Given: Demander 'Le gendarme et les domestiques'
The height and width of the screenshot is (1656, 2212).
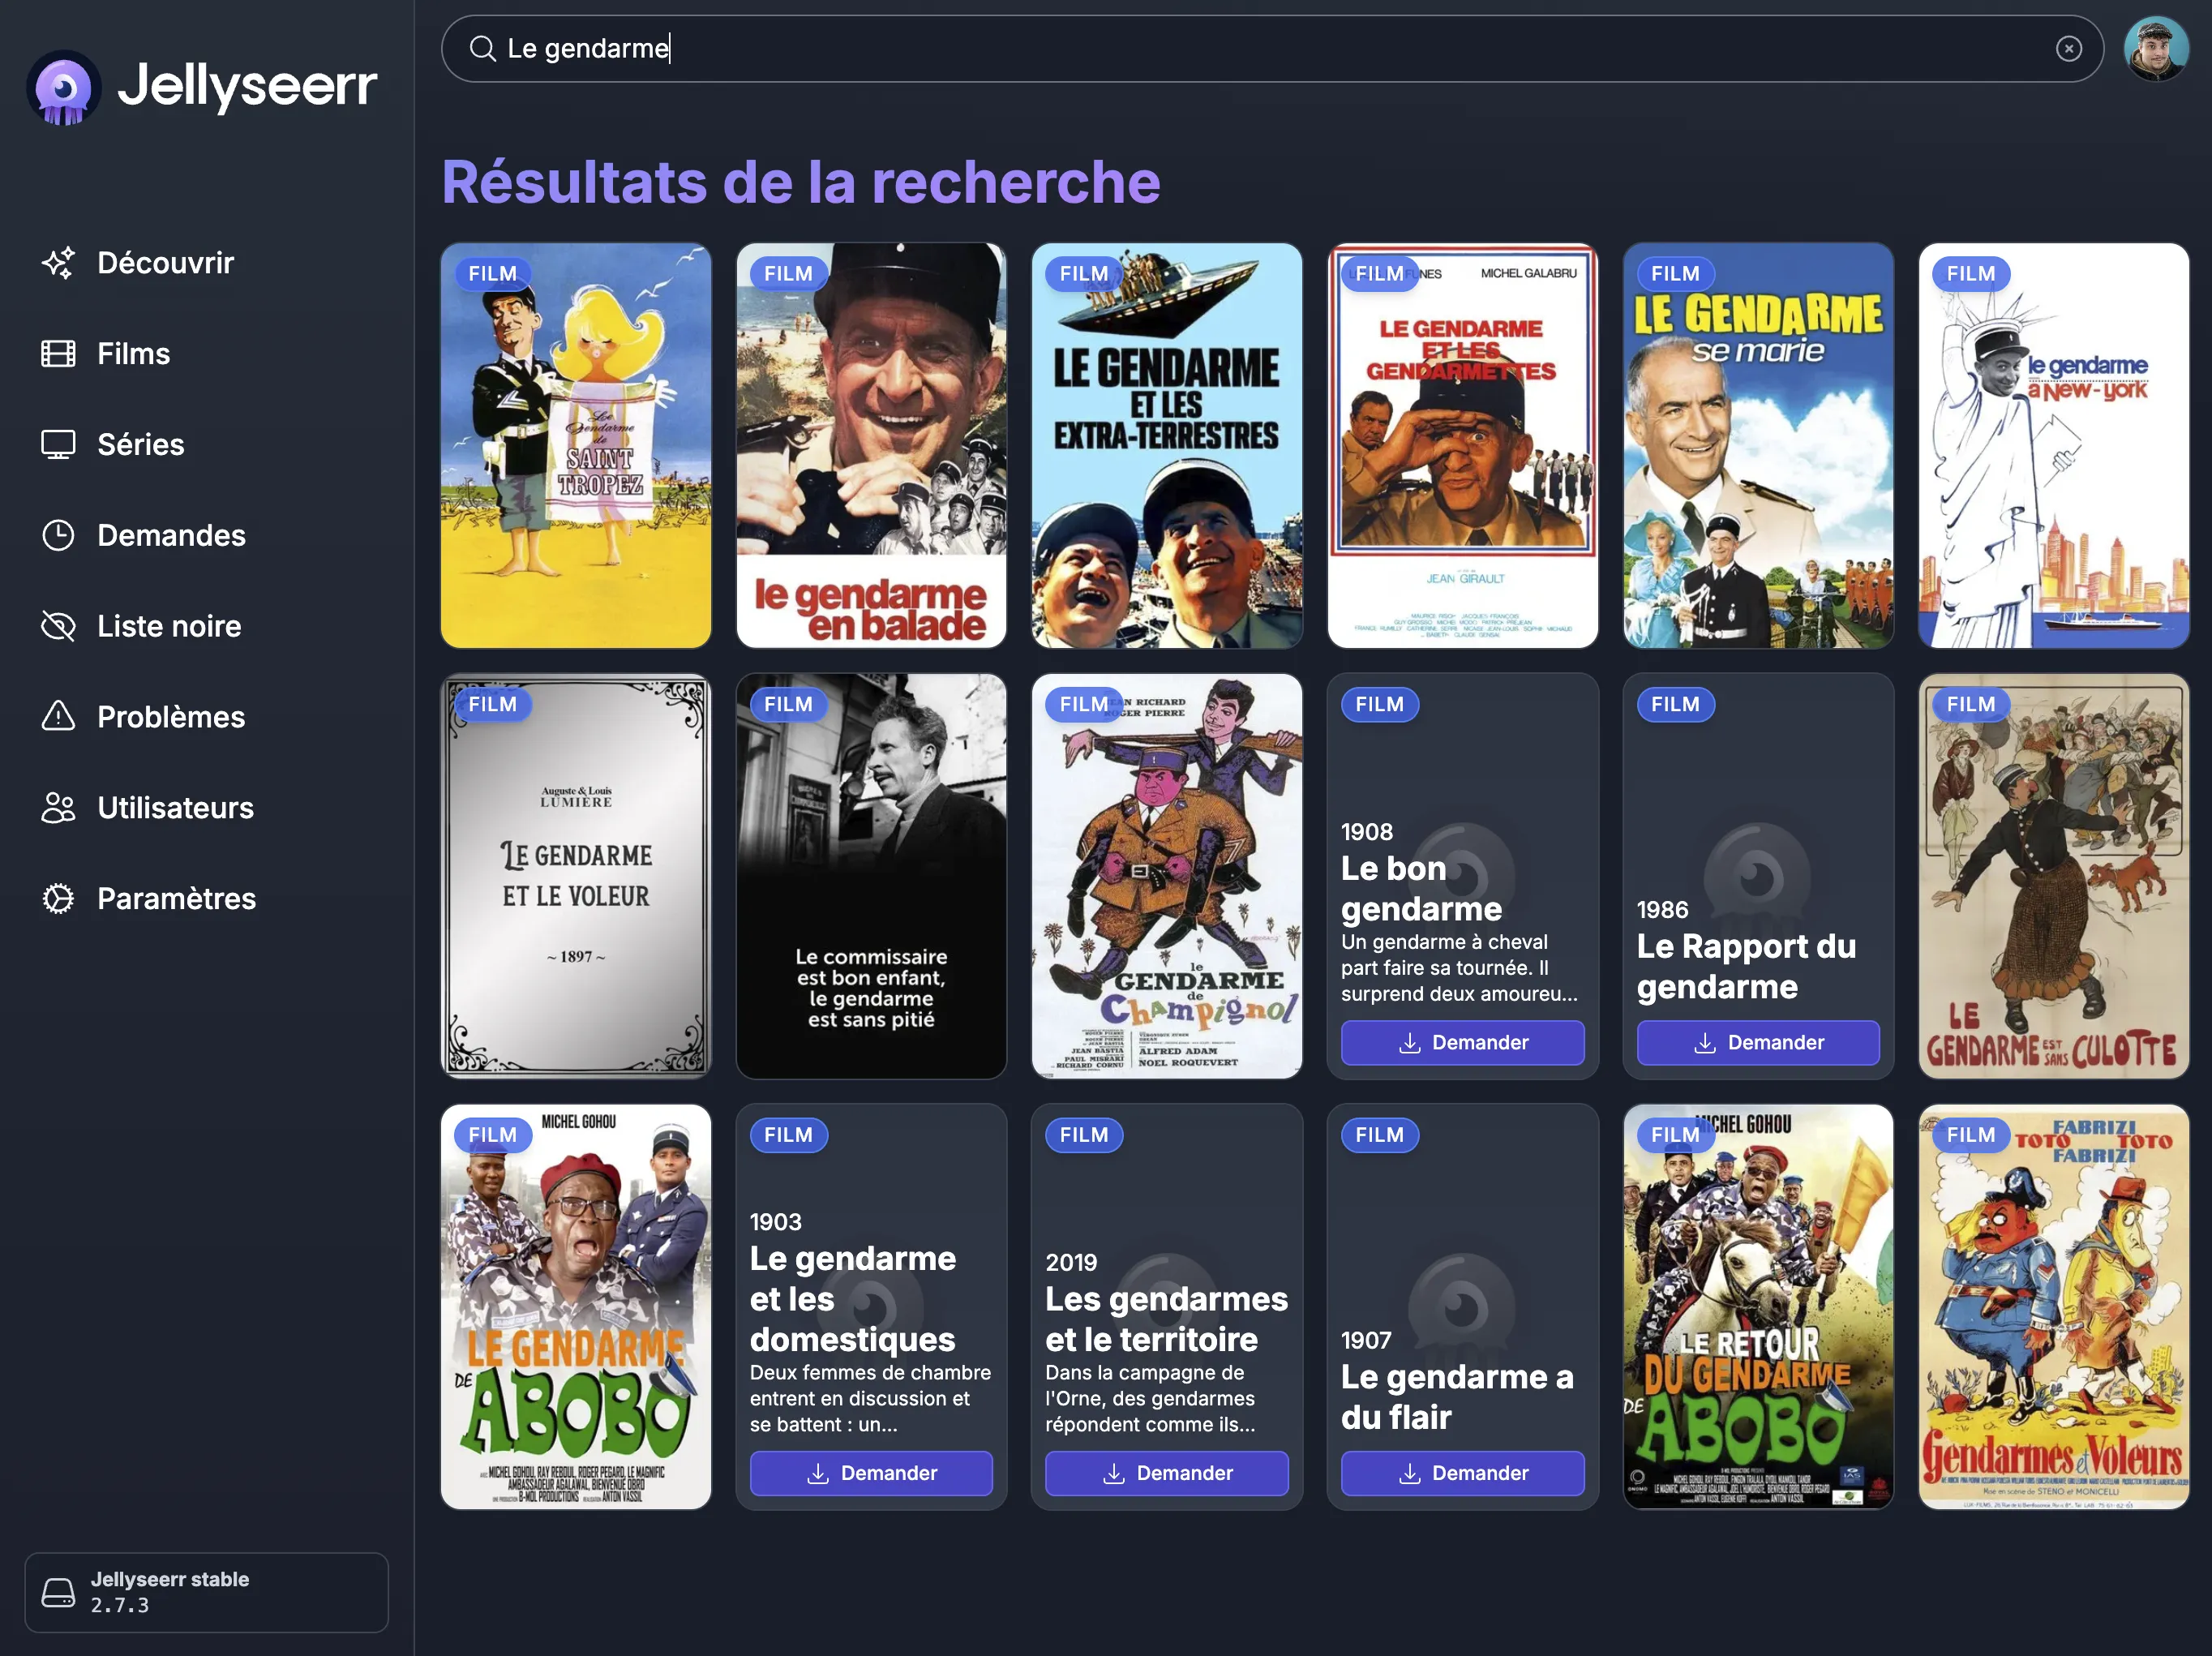Looking at the screenshot, I should click(871, 1472).
